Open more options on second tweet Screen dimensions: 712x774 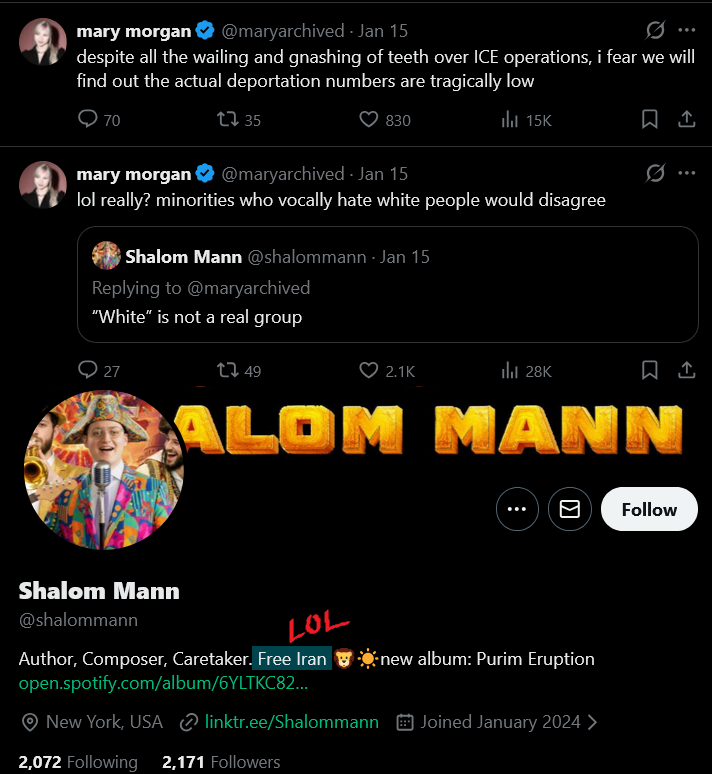tap(686, 173)
